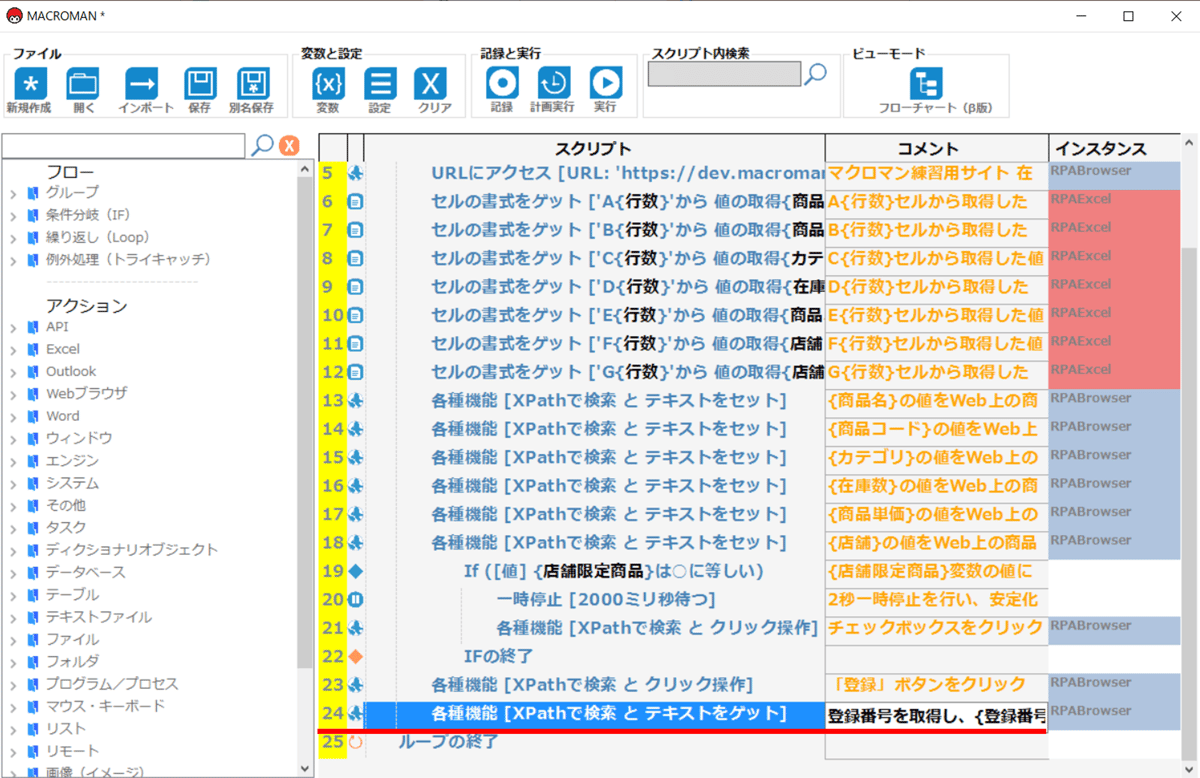The image size is (1200, 778).
Task: Open the 変数 (Variables) manager
Action: click(x=329, y=83)
